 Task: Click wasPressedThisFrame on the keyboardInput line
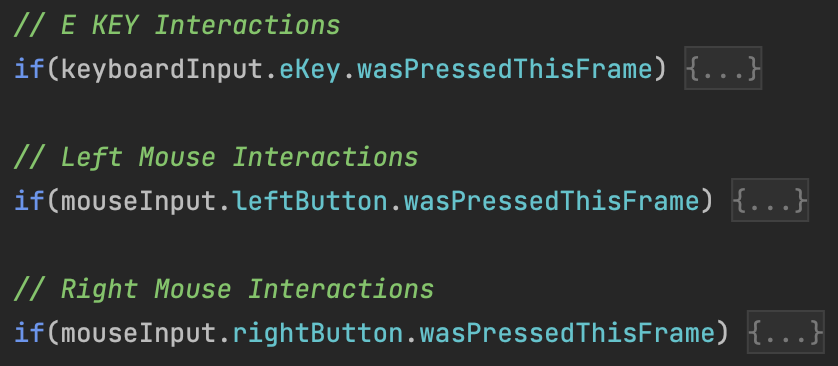point(505,69)
